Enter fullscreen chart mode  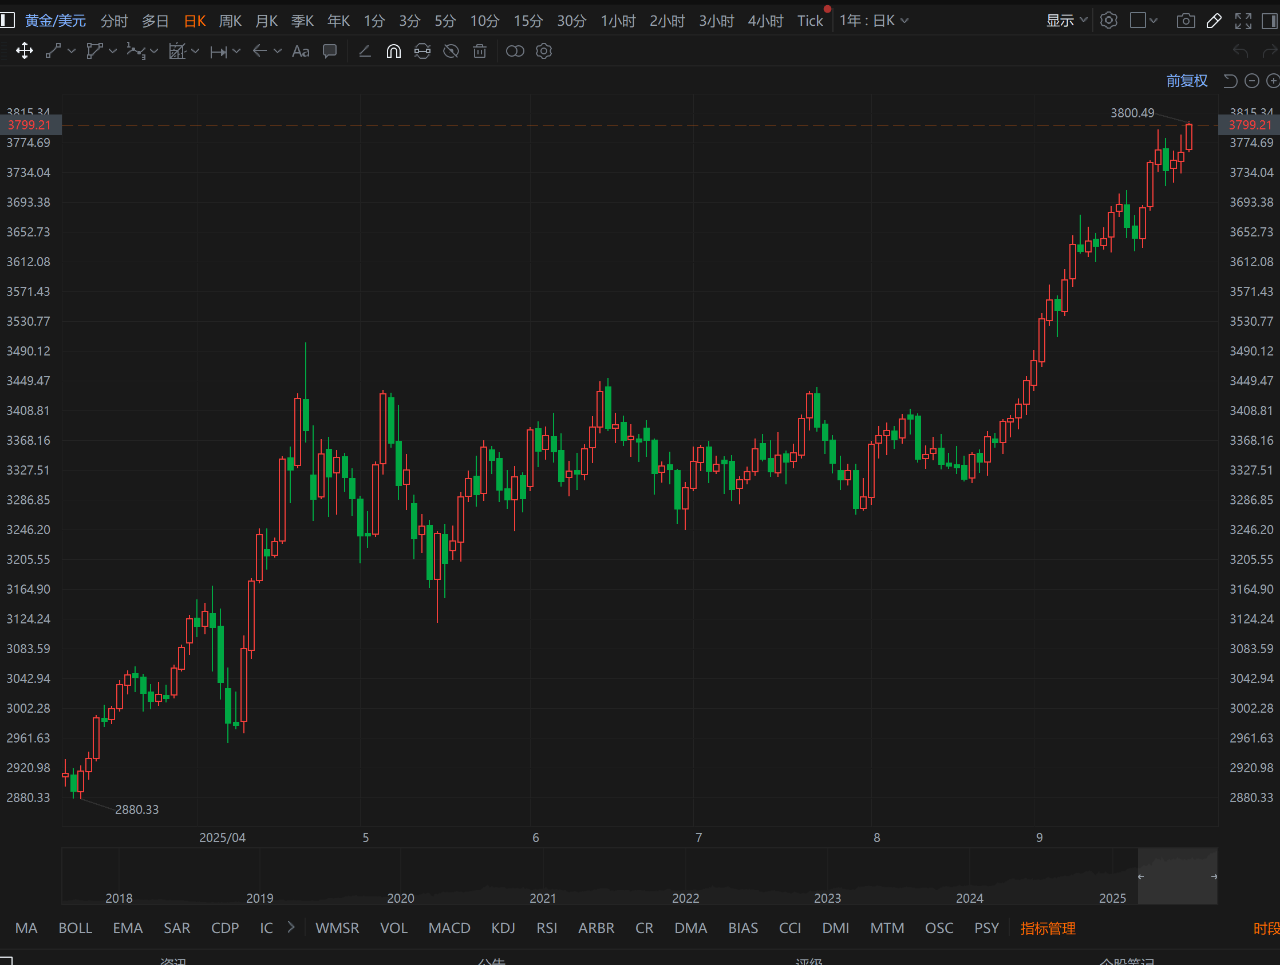pyautogui.click(x=1243, y=20)
